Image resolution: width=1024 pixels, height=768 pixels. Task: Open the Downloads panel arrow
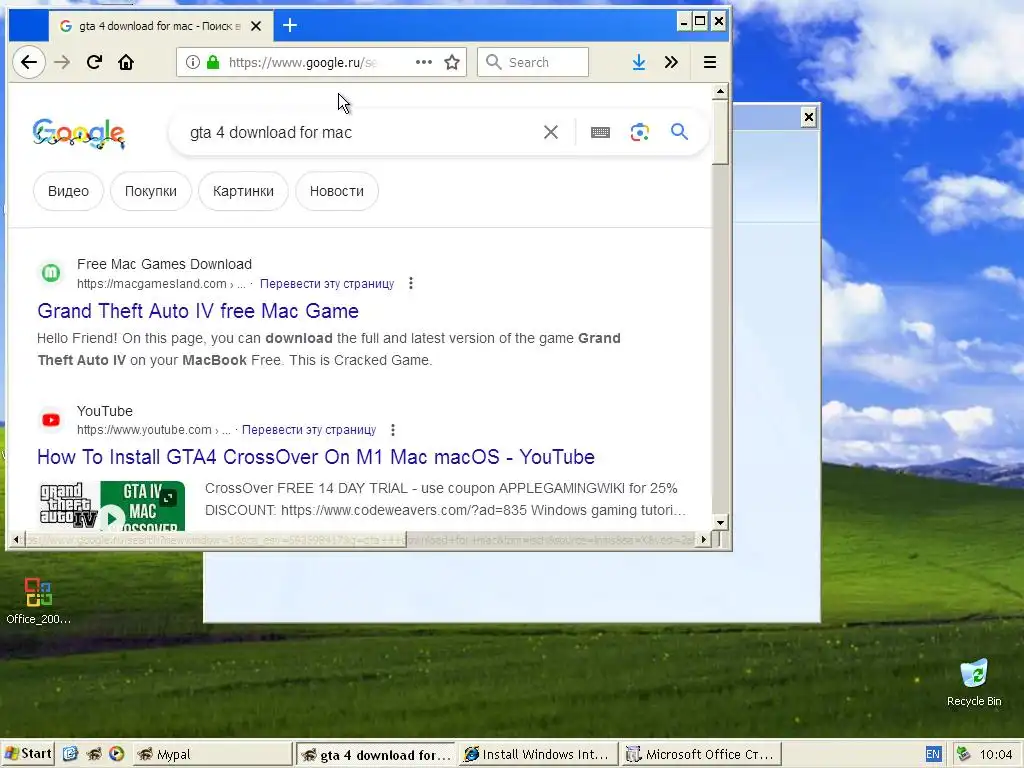pyautogui.click(x=639, y=62)
